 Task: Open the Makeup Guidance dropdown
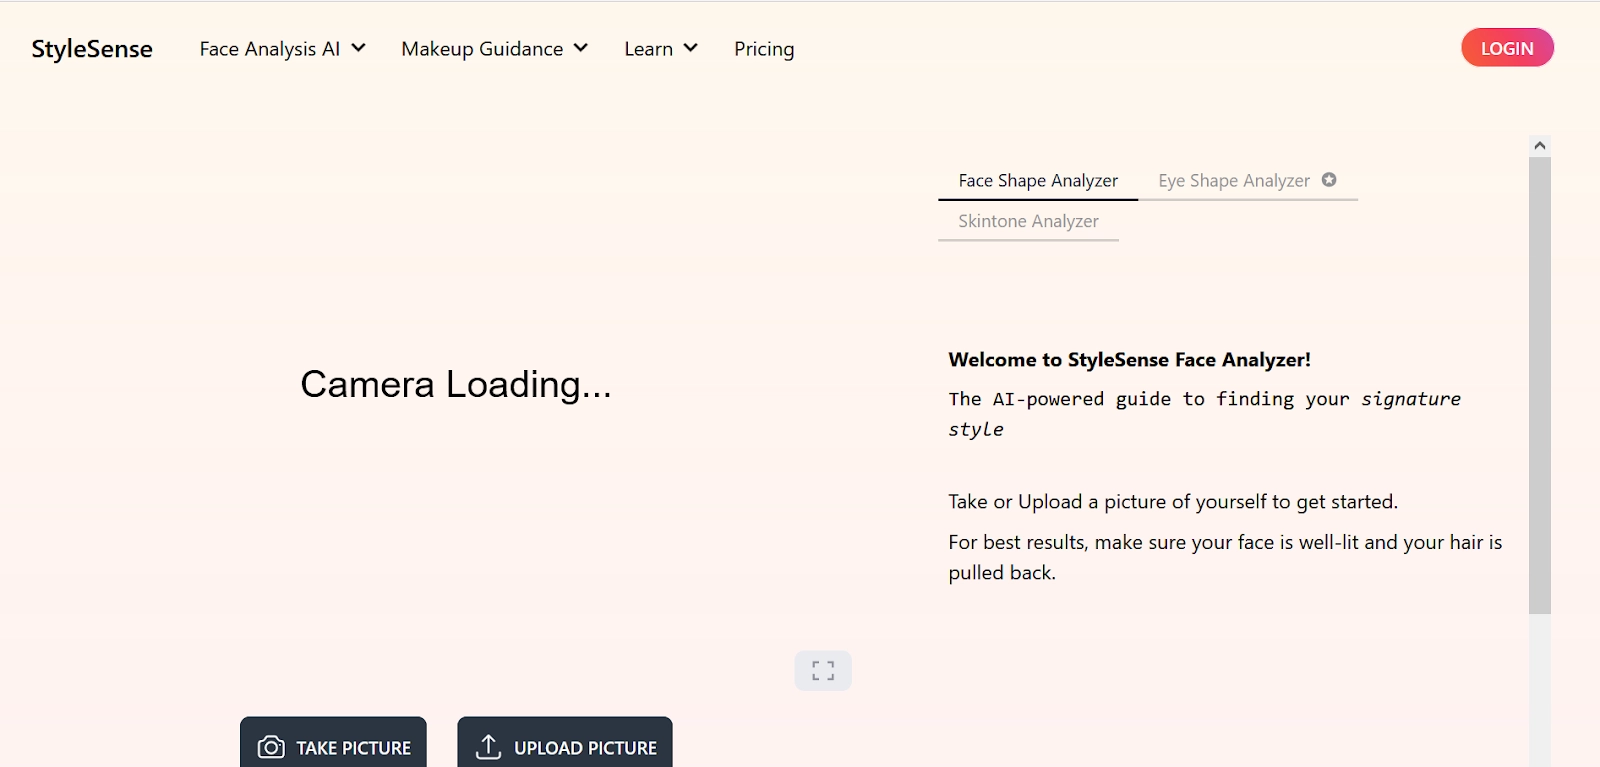tap(494, 49)
